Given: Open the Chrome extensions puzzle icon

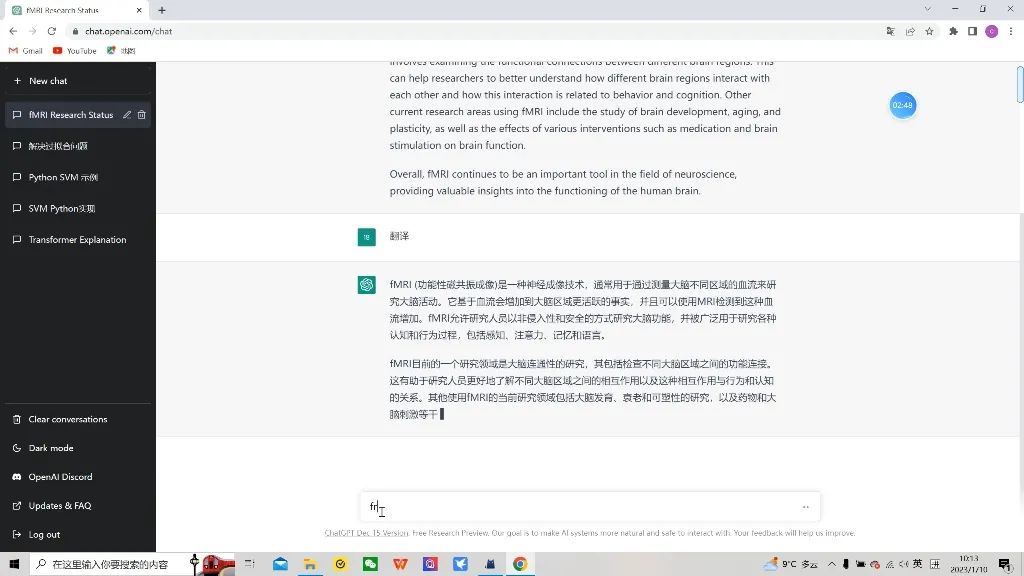Looking at the screenshot, I should click(953, 31).
